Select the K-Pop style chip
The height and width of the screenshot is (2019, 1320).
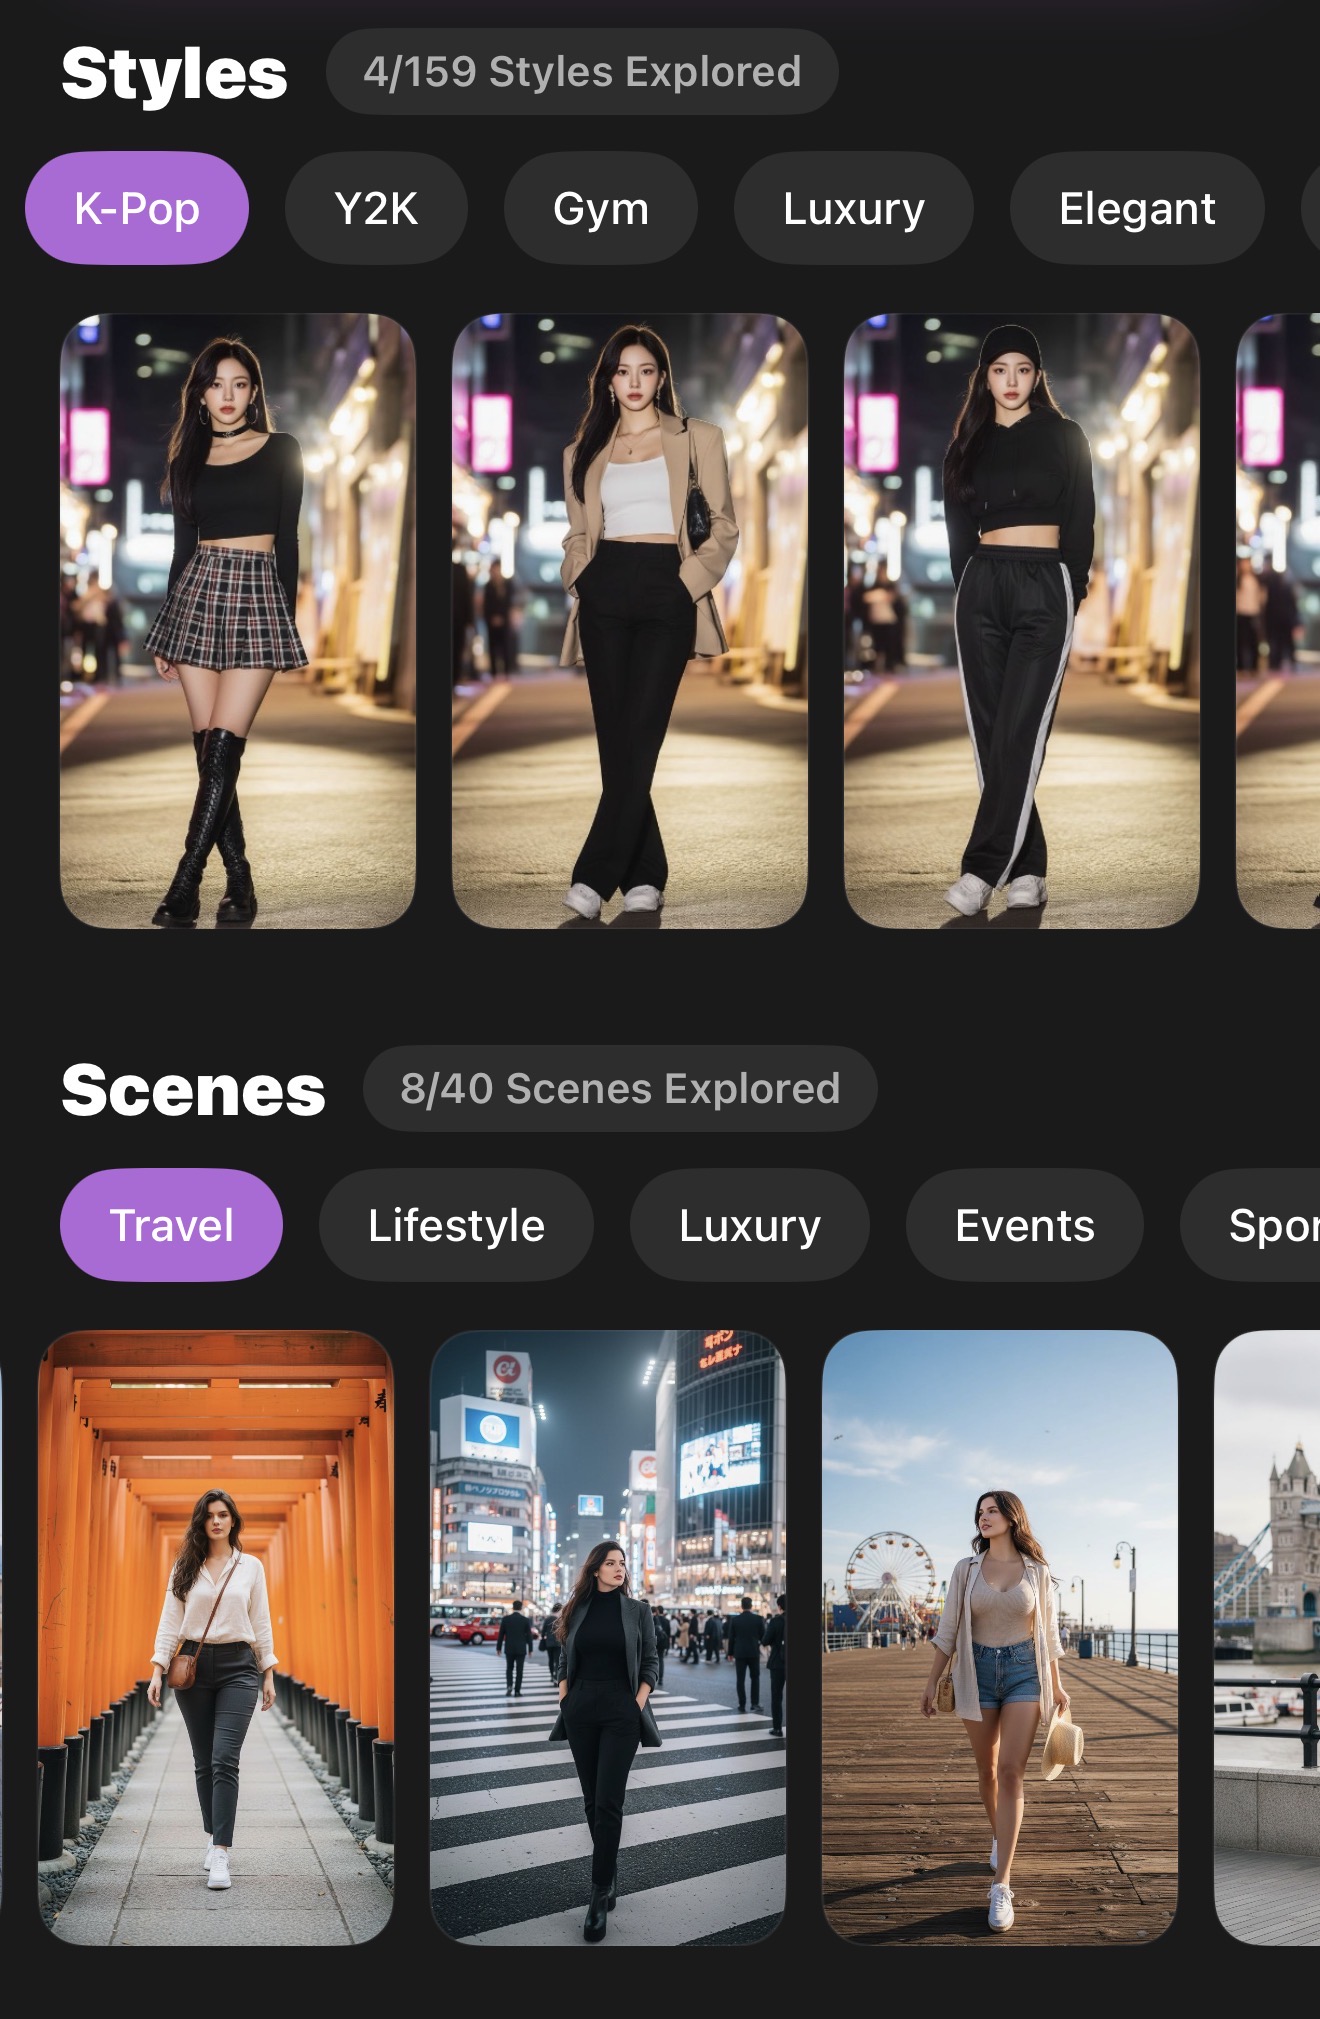pyautogui.click(x=137, y=208)
